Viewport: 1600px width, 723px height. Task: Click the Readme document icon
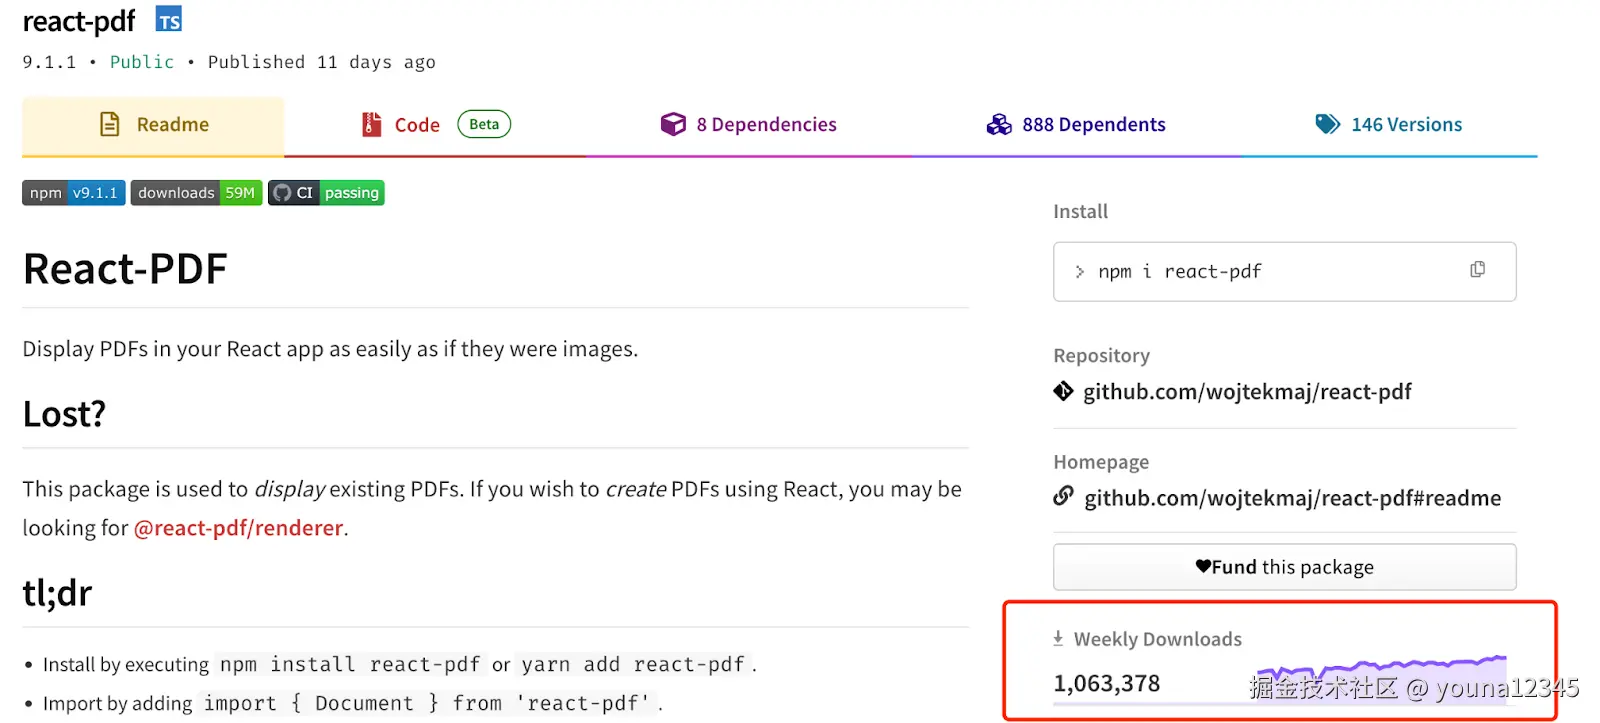[110, 124]
